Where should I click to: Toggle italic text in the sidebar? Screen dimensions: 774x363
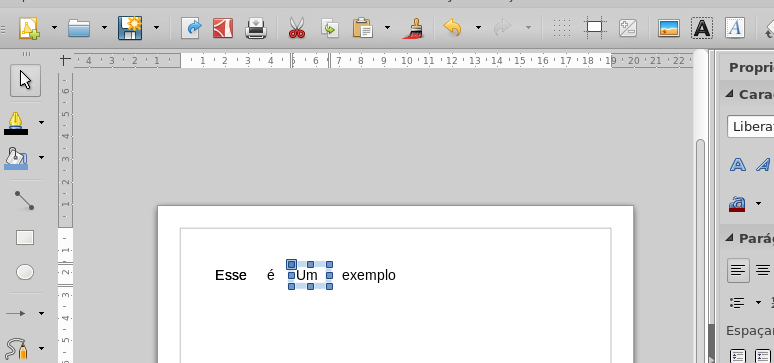coord(764,164)
